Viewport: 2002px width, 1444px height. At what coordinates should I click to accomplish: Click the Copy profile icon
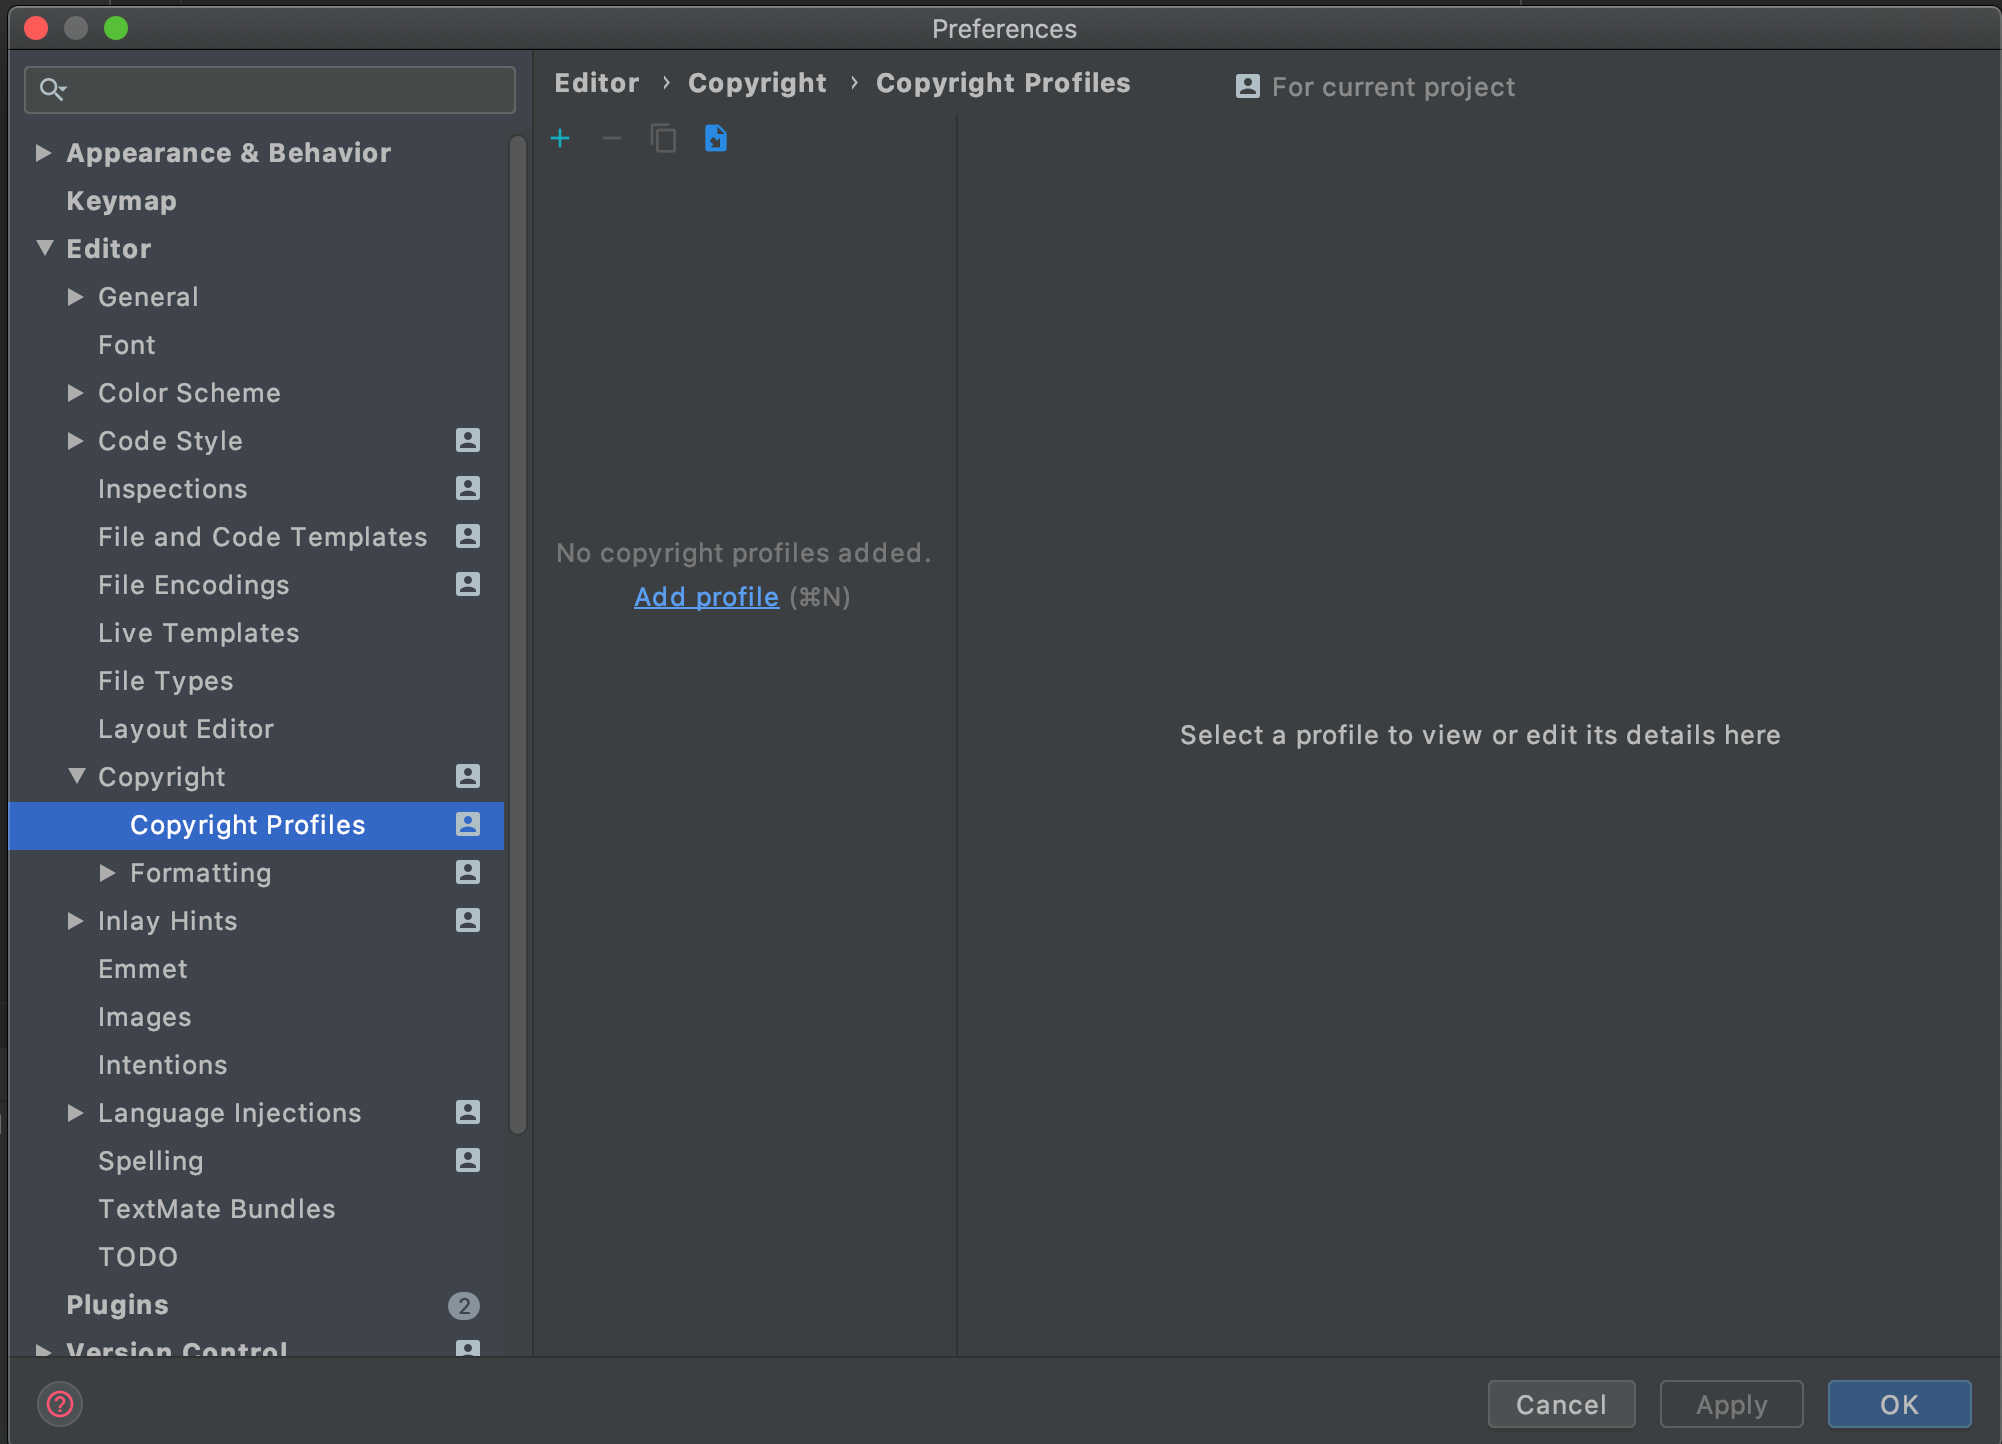click(664, 137)
